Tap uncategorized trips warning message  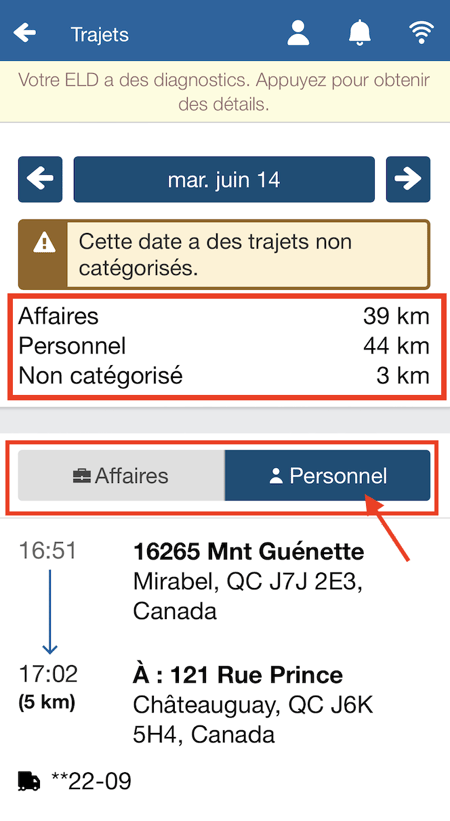click(224, 254)
